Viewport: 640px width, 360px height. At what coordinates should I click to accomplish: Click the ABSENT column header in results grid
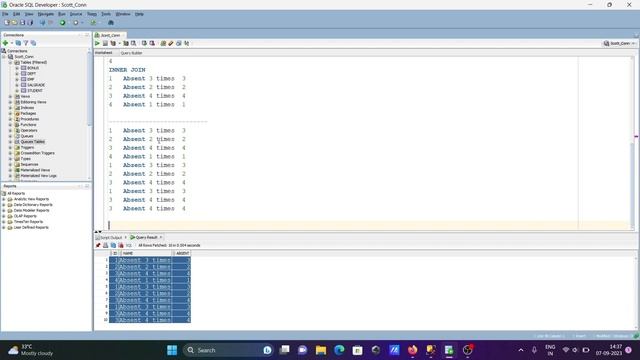[182, 253]
